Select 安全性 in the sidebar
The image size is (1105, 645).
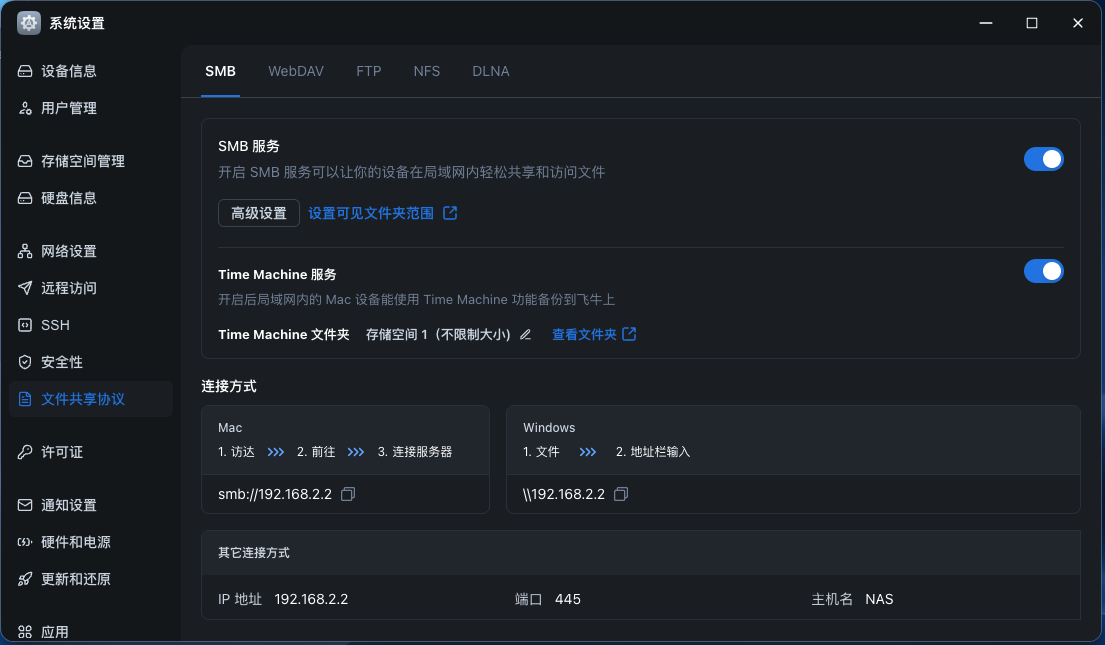[x=91, y=362]
